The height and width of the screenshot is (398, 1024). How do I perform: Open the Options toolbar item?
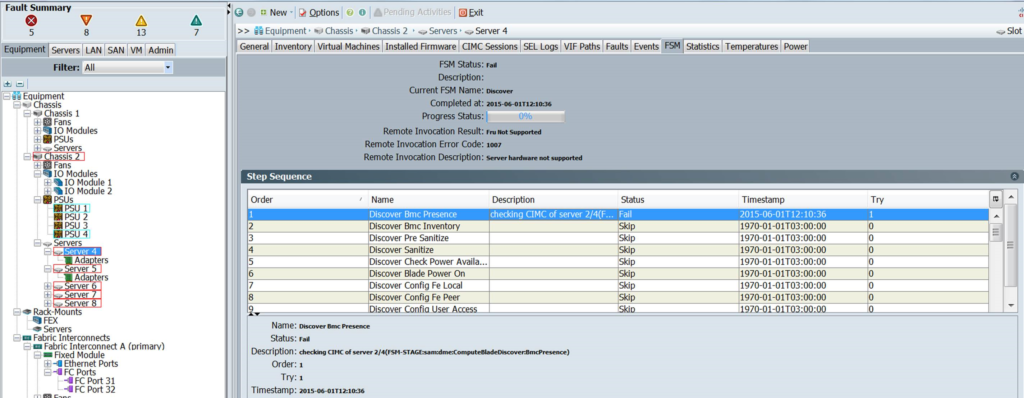tap(319, 12)
